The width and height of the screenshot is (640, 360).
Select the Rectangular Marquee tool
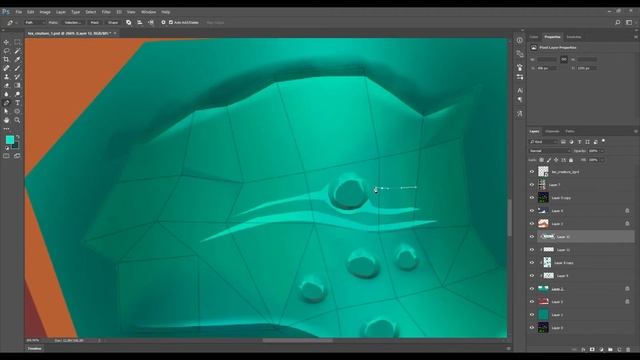17,42
